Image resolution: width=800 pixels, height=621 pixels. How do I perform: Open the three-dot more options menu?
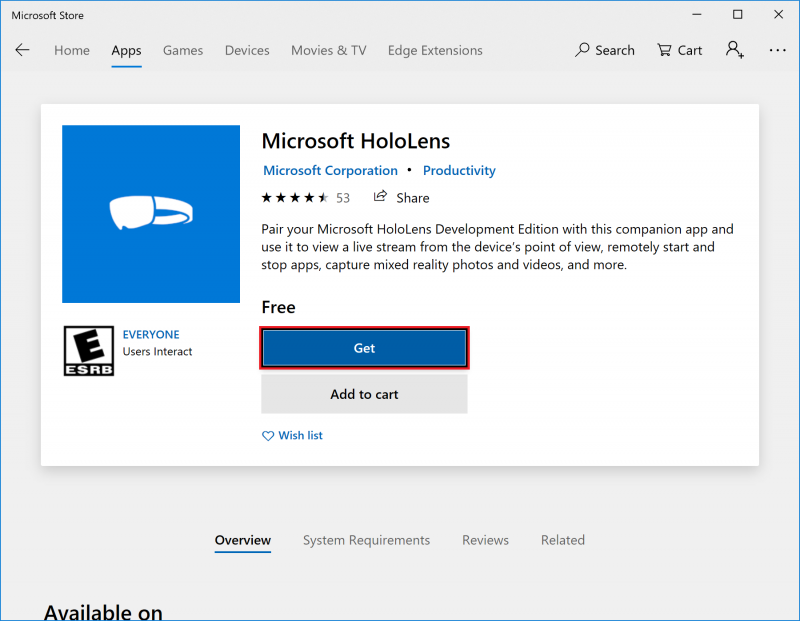click(x=778, y=50)
